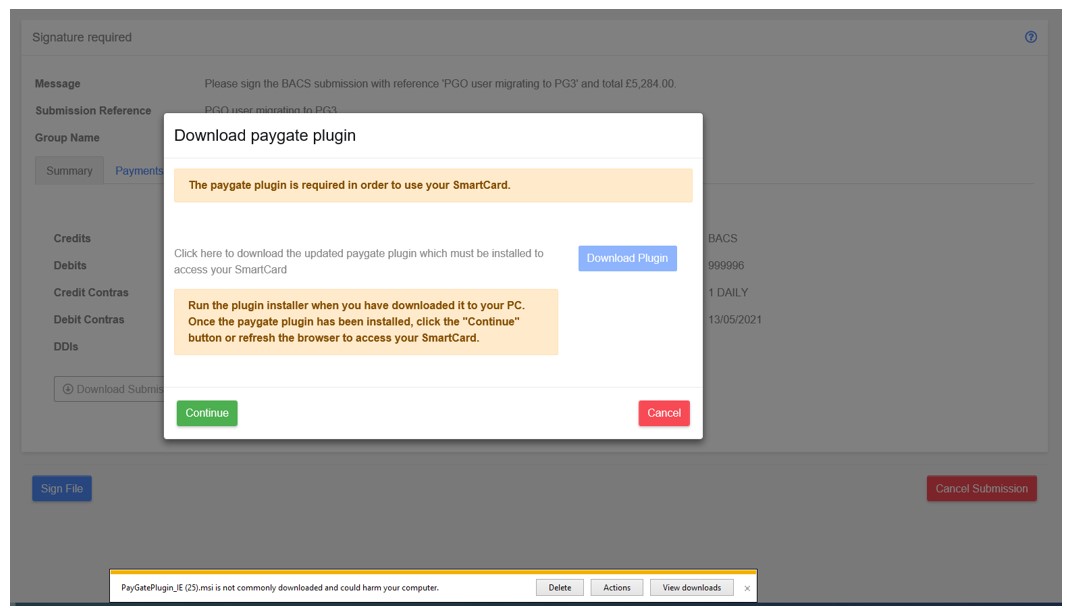The width and height of the screenshot is (1067, 612).
Task: Click the DDIs label
Action: 66,347
